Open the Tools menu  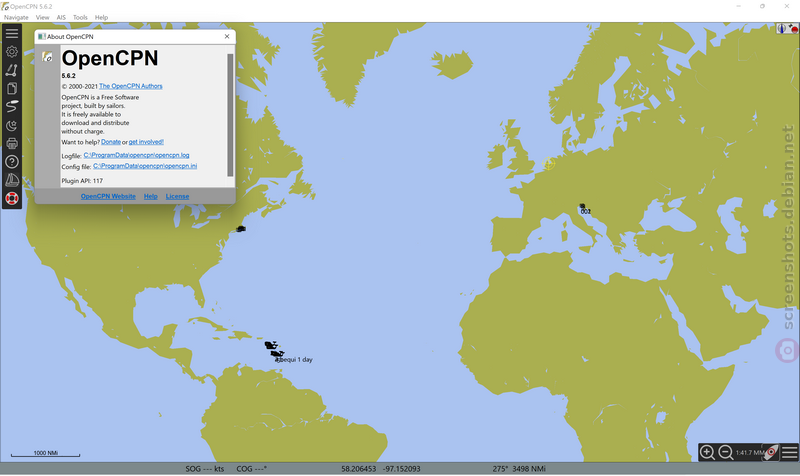(x=80, y=17)
